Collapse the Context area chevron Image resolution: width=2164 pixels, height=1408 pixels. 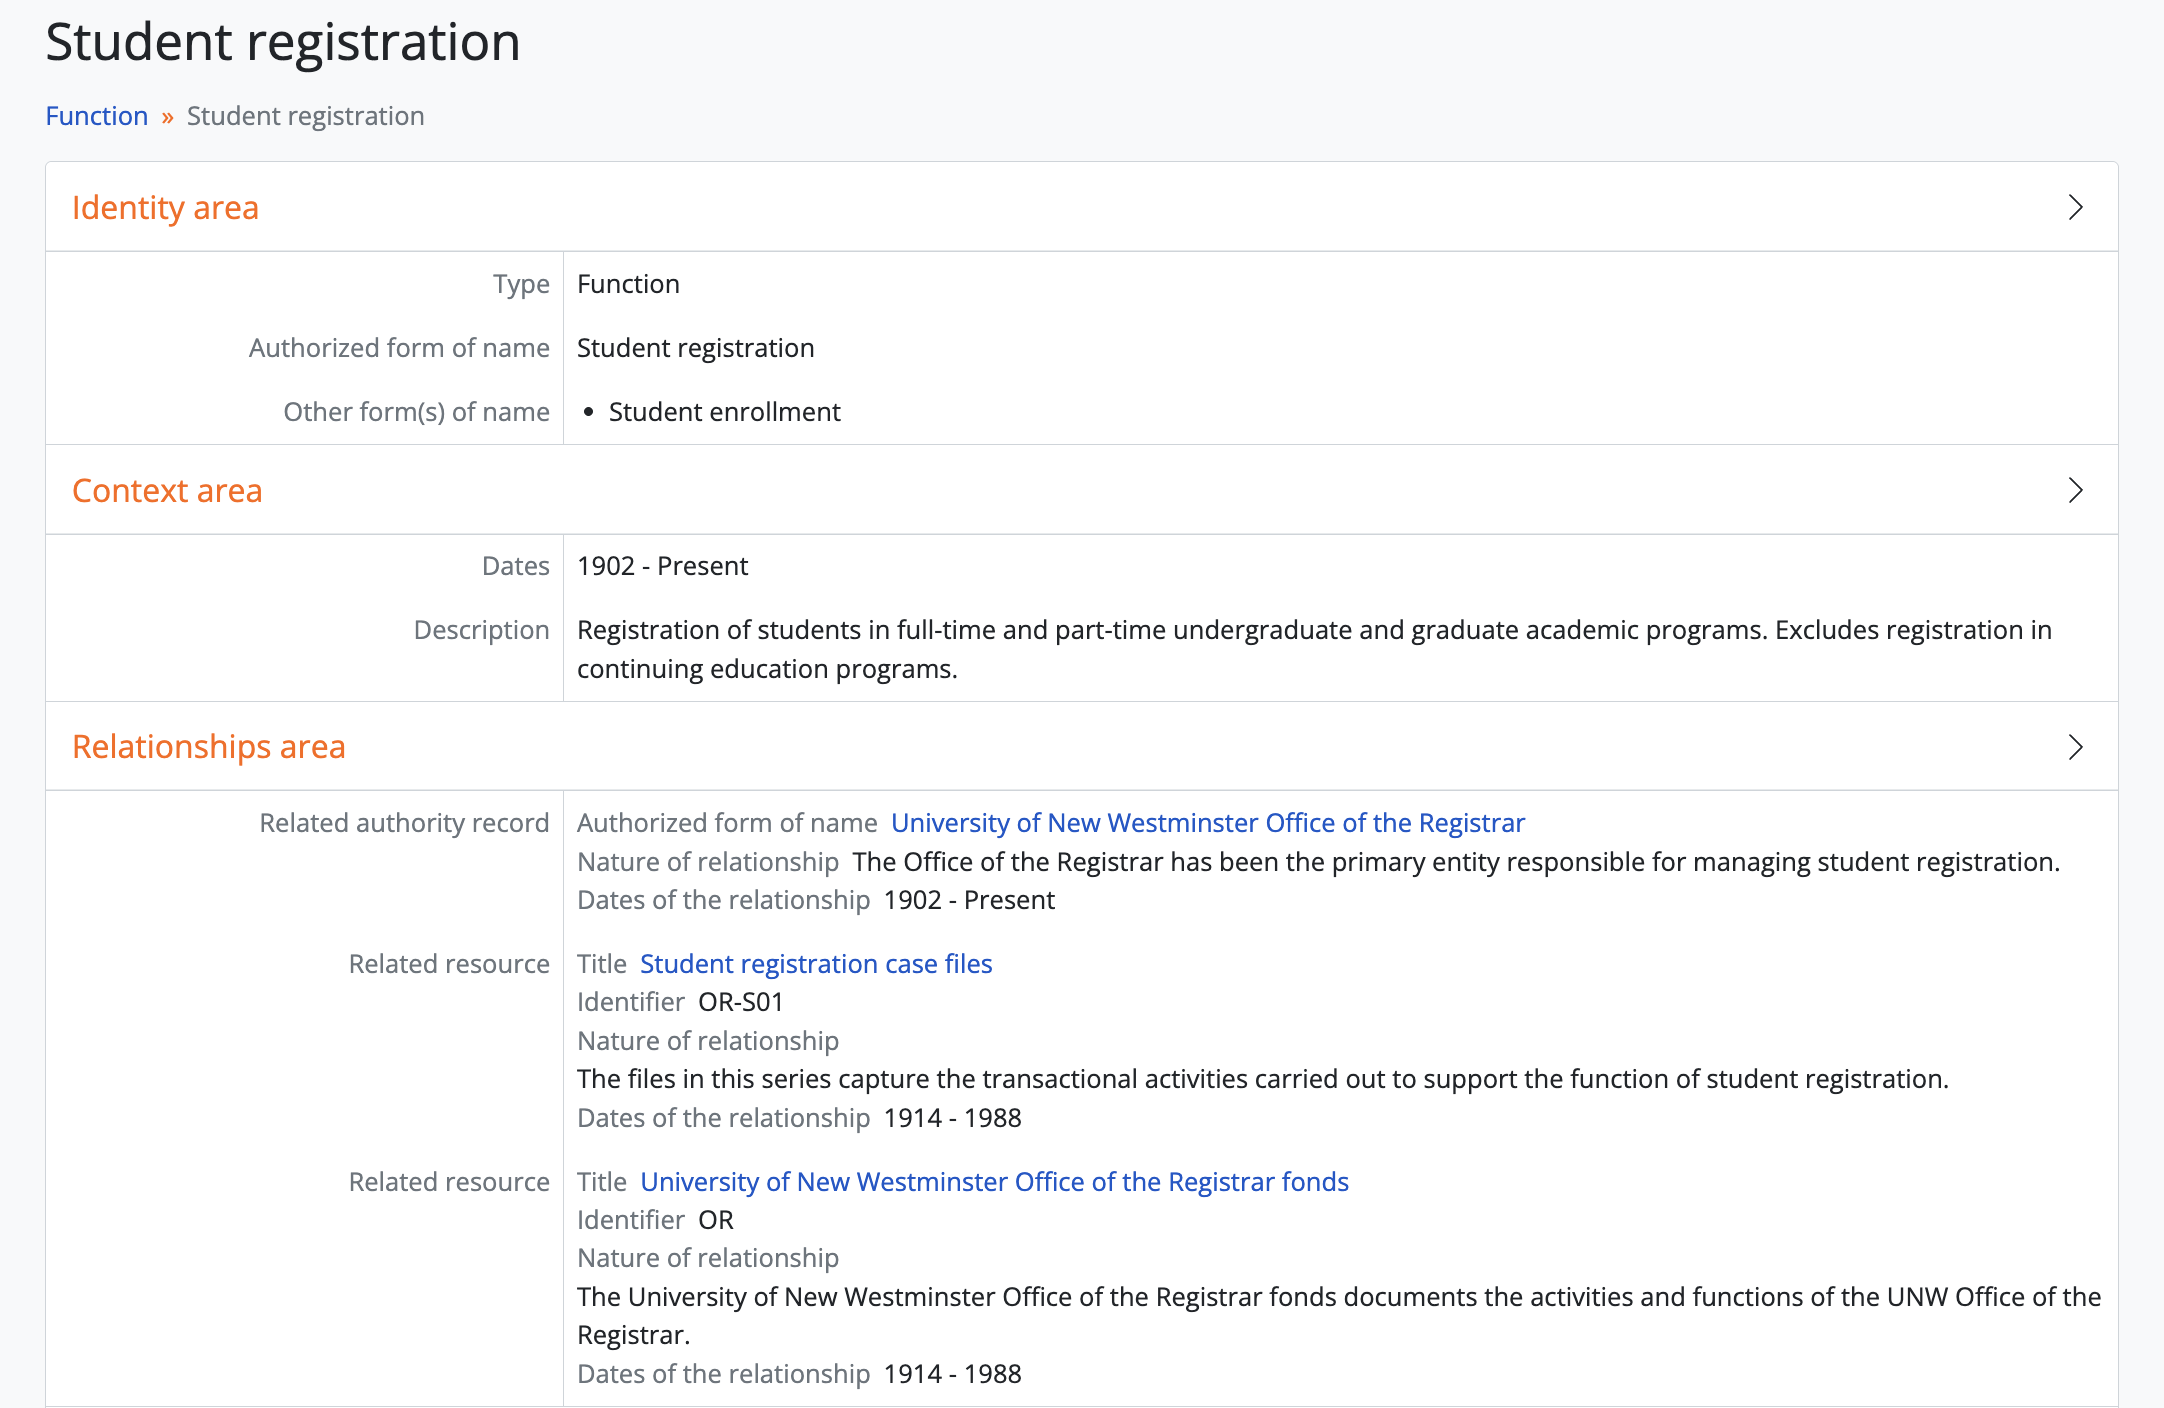click(2075, 490)
